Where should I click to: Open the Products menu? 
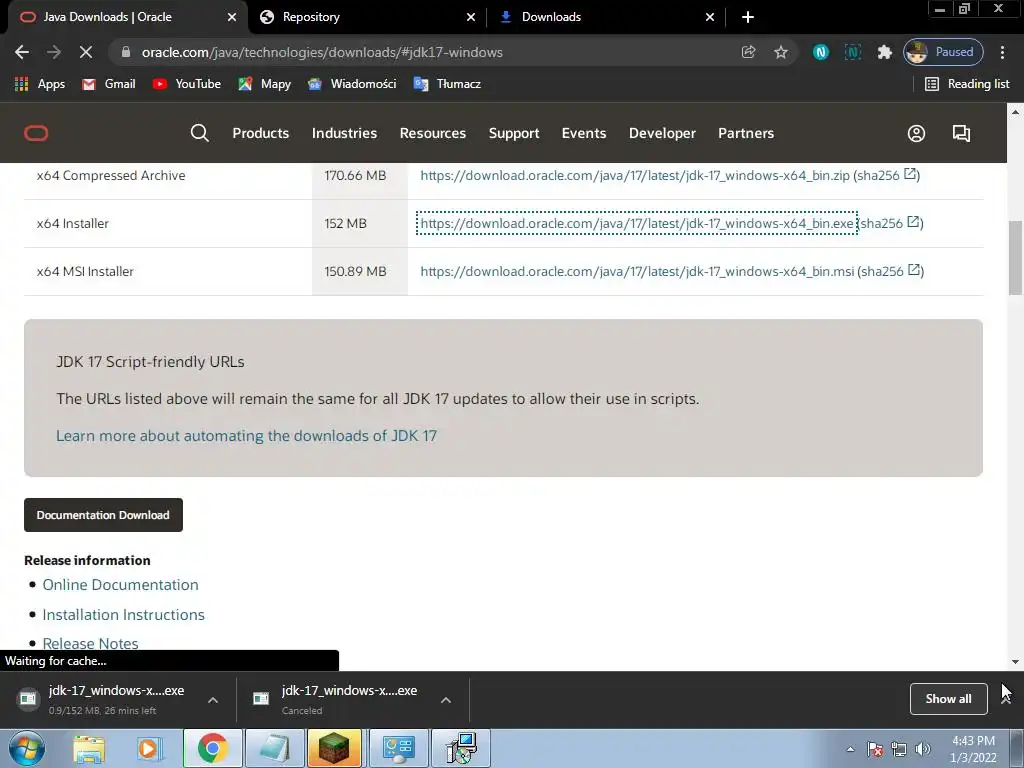pos(261,133)
